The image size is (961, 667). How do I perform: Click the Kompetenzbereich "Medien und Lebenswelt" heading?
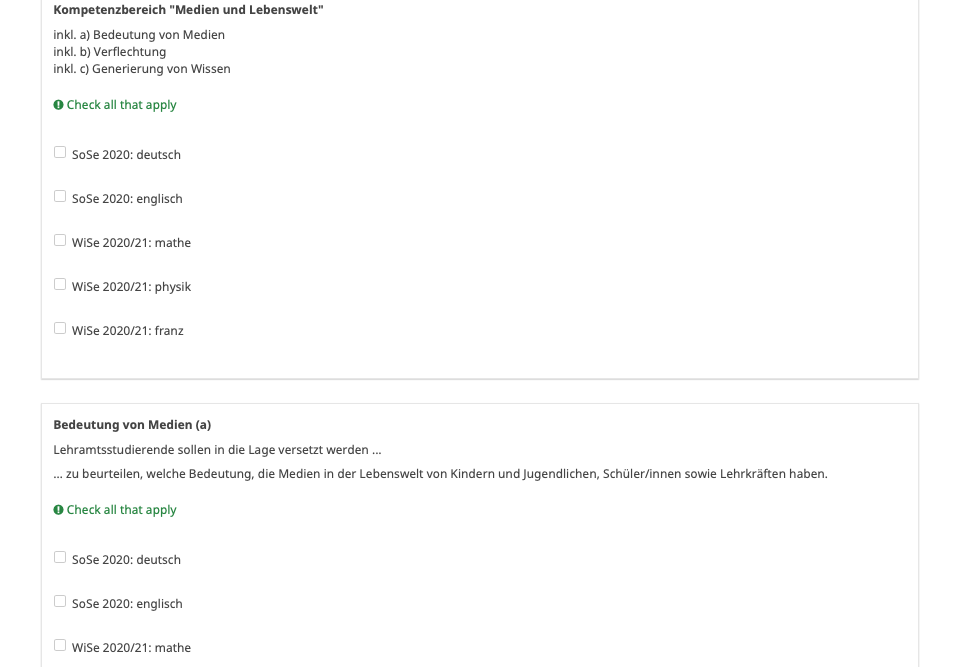(188, 10)
